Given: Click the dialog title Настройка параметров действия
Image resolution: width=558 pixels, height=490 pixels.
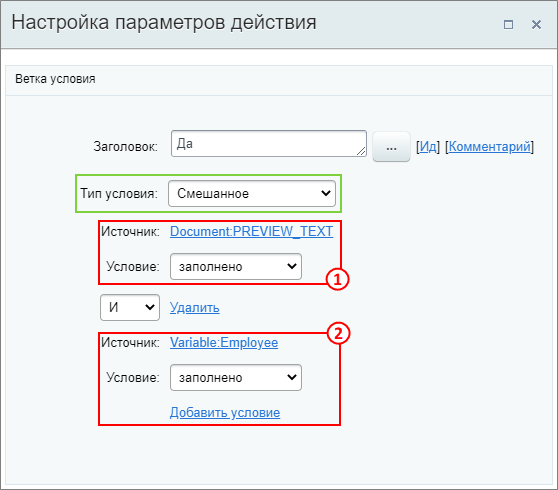Looking at the screenshot, I should pos(164,22).
